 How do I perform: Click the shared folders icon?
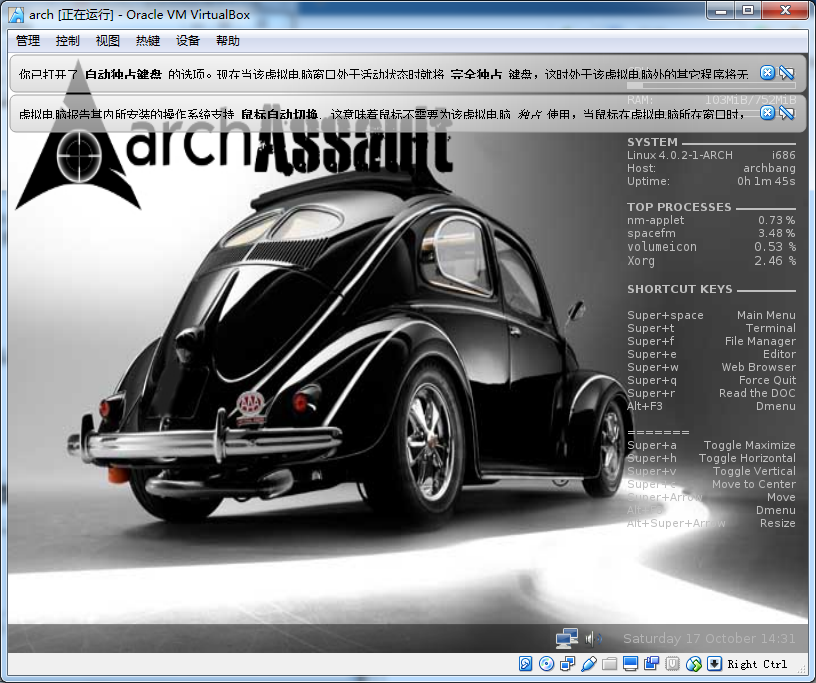point(609,664)
